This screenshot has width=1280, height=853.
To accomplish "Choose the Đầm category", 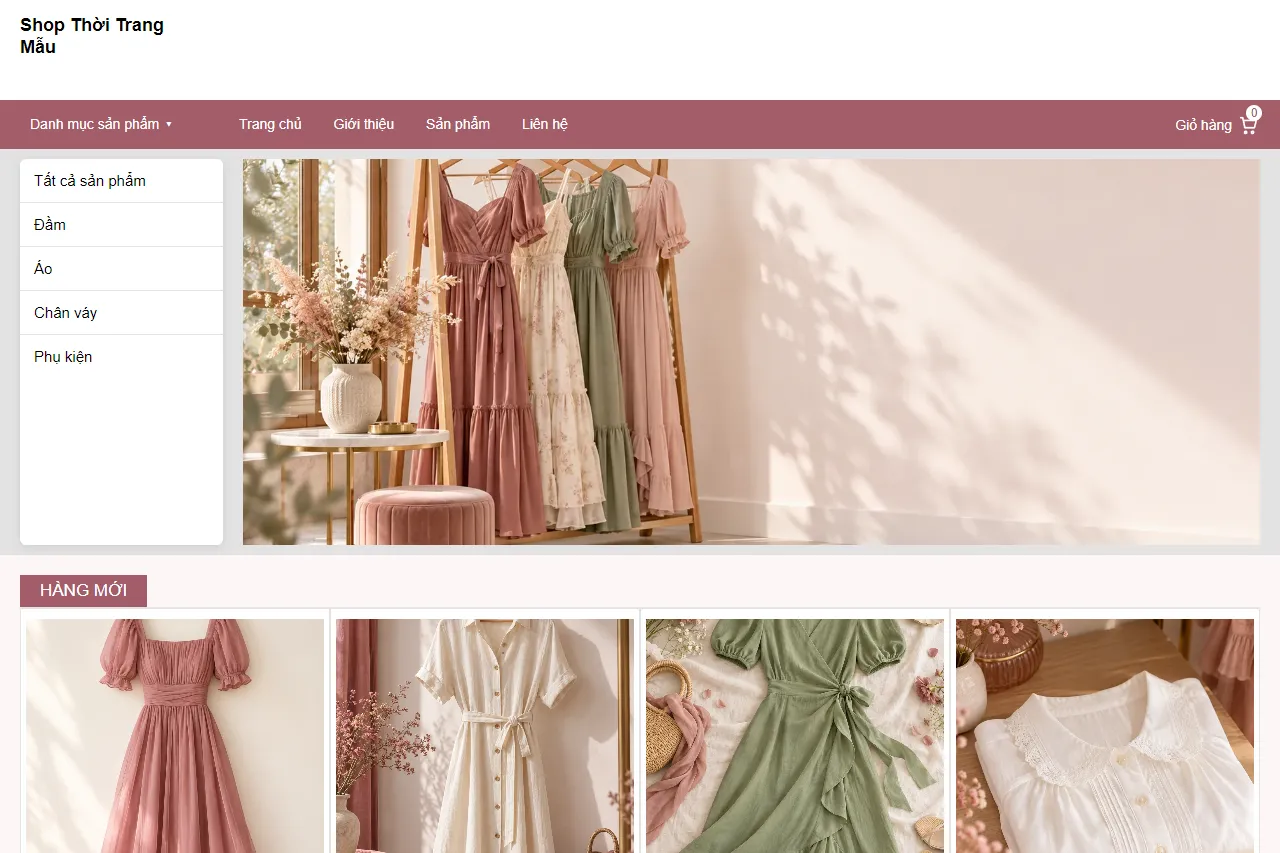I will pos(121,225).
